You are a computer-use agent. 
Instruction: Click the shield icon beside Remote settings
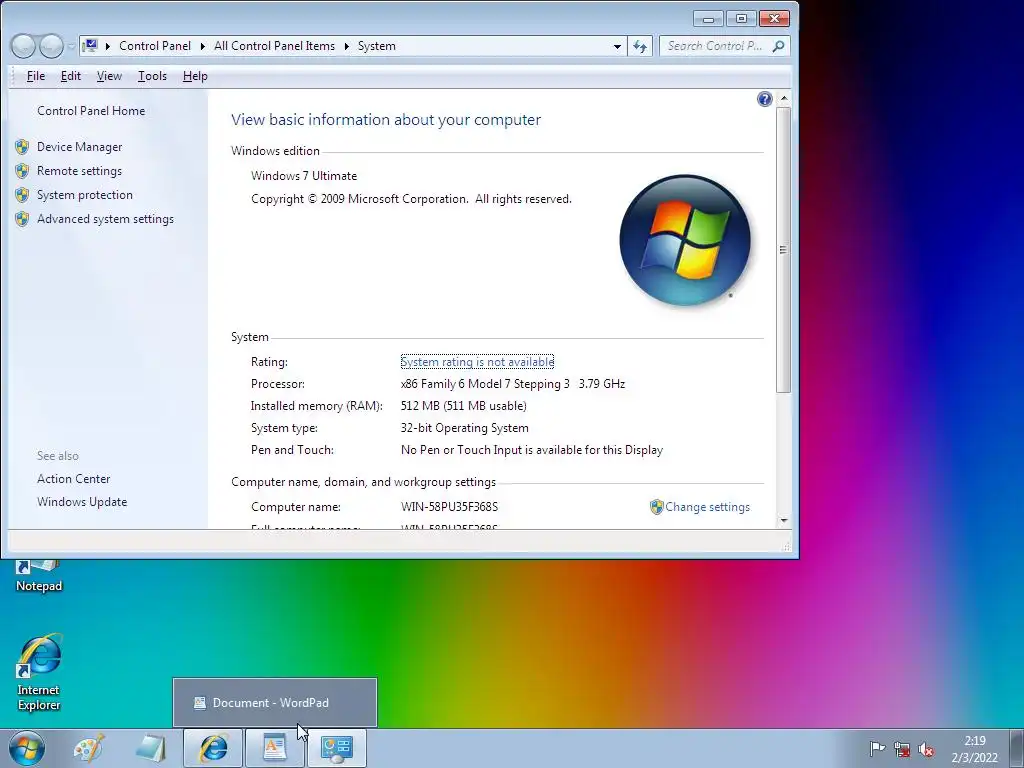22,171
